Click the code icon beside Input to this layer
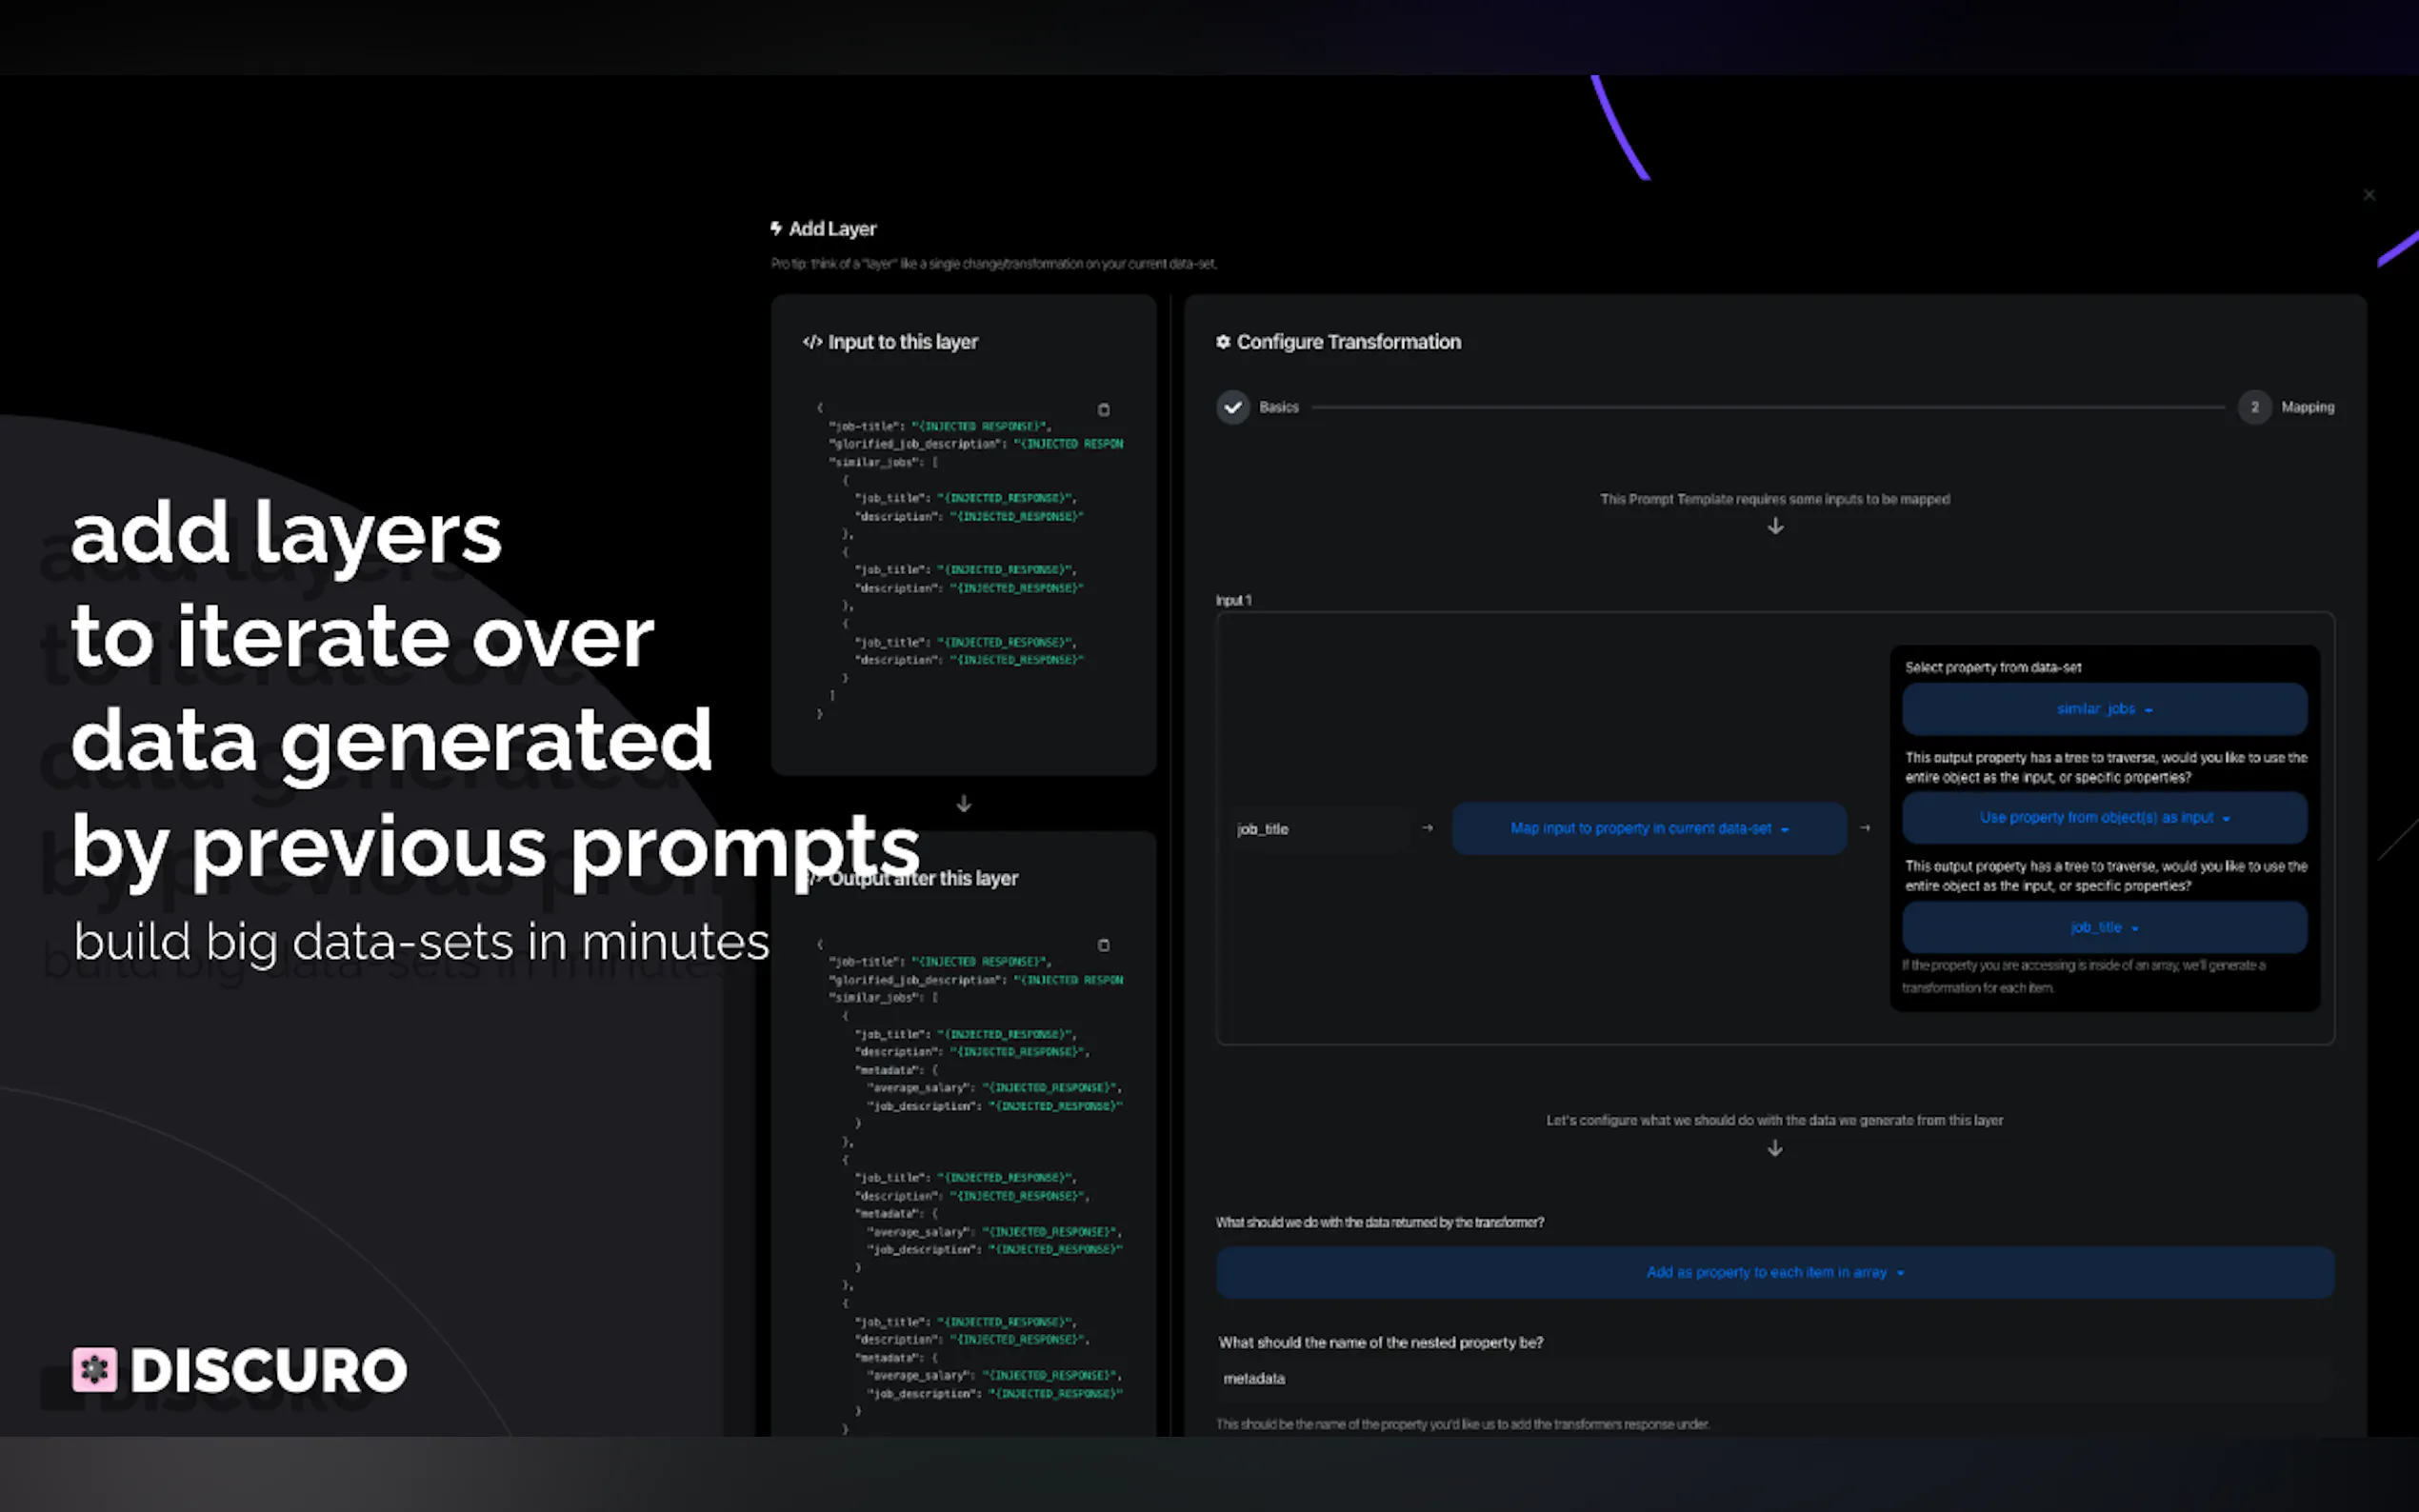Viewport: 2419px width, 1512px height. 812,342
